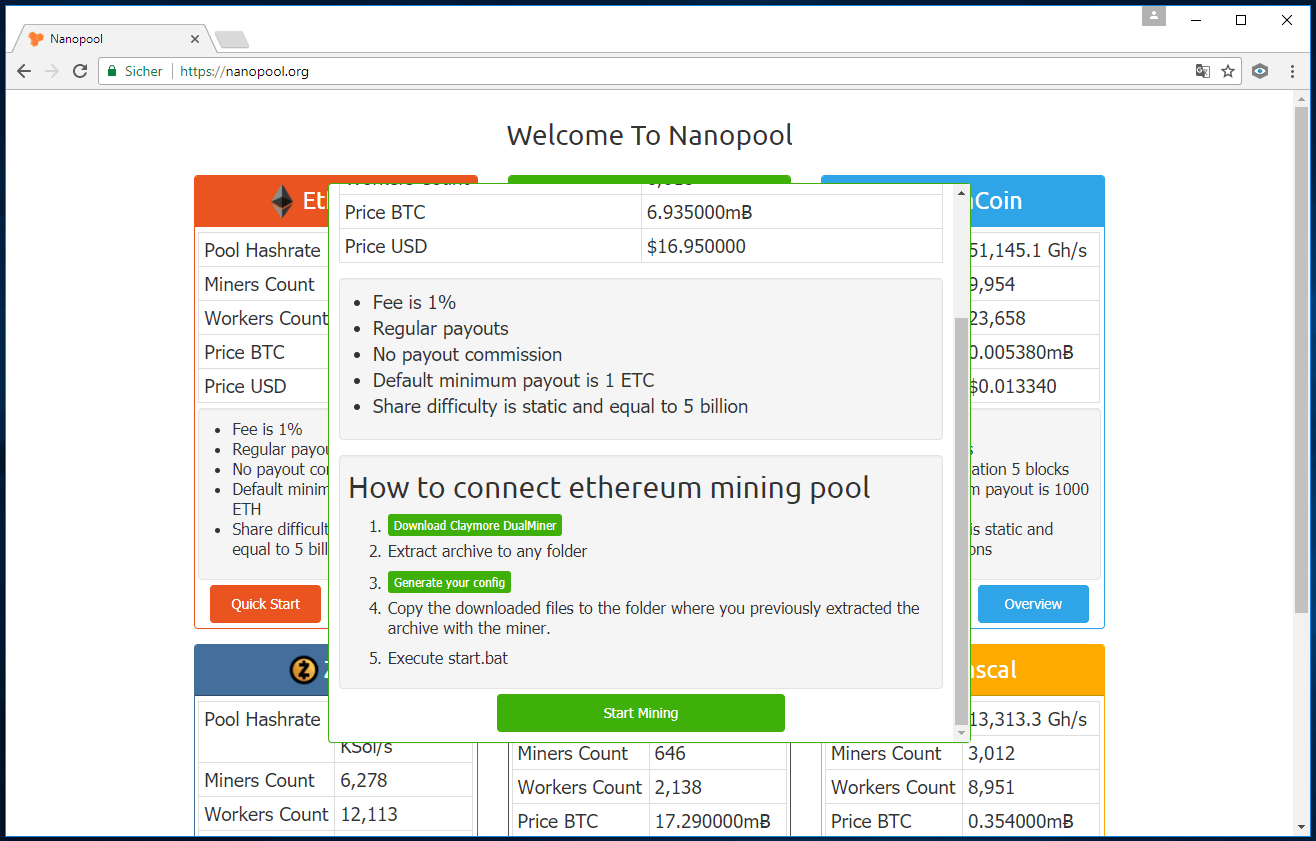Click the green secure lock icon
Screen dimensions: 1316x841
112,71
